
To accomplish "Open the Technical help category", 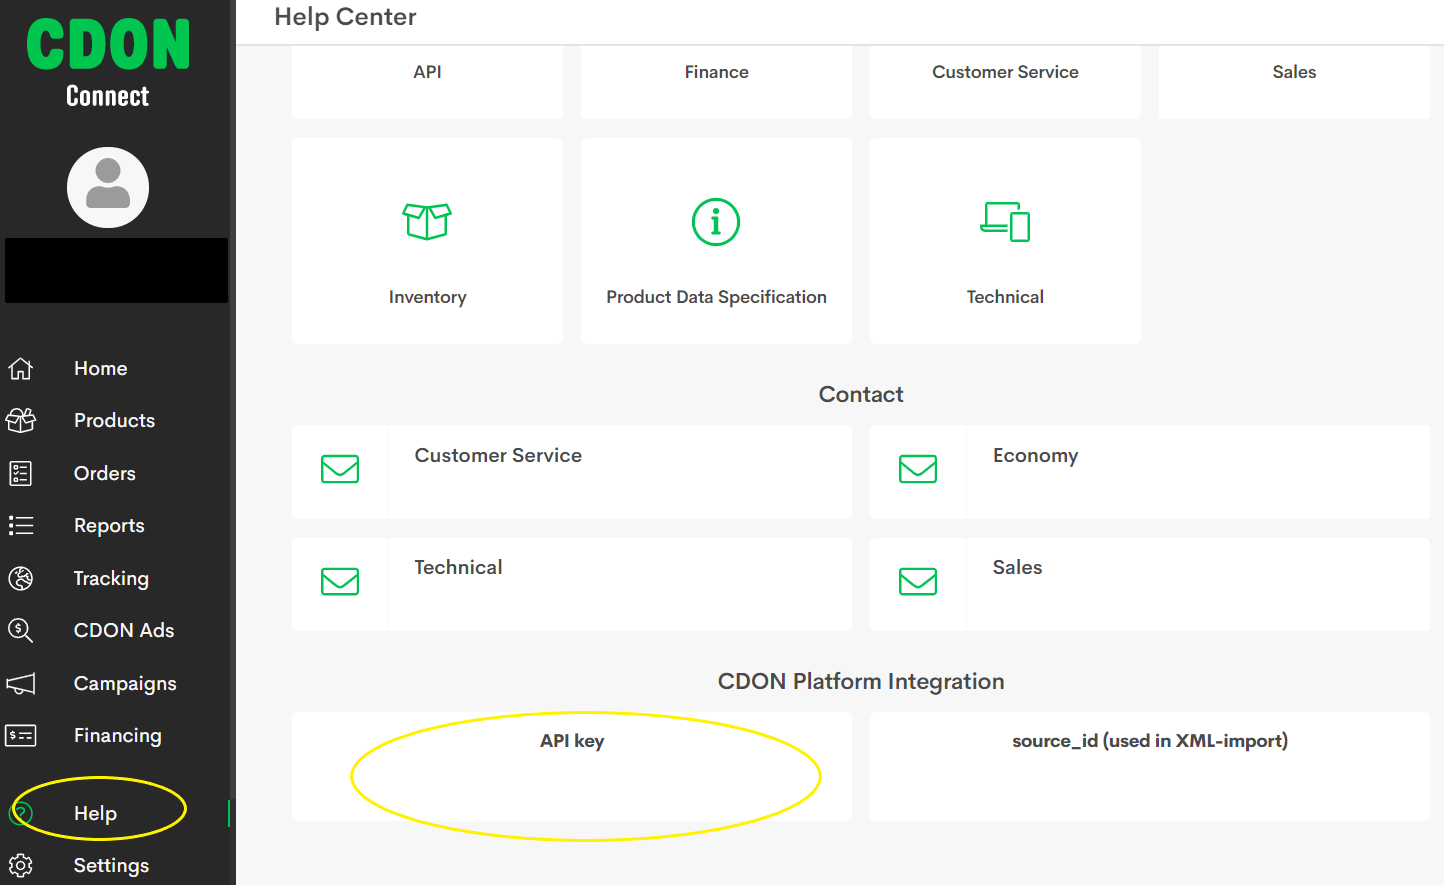I will pos(1005,241).
